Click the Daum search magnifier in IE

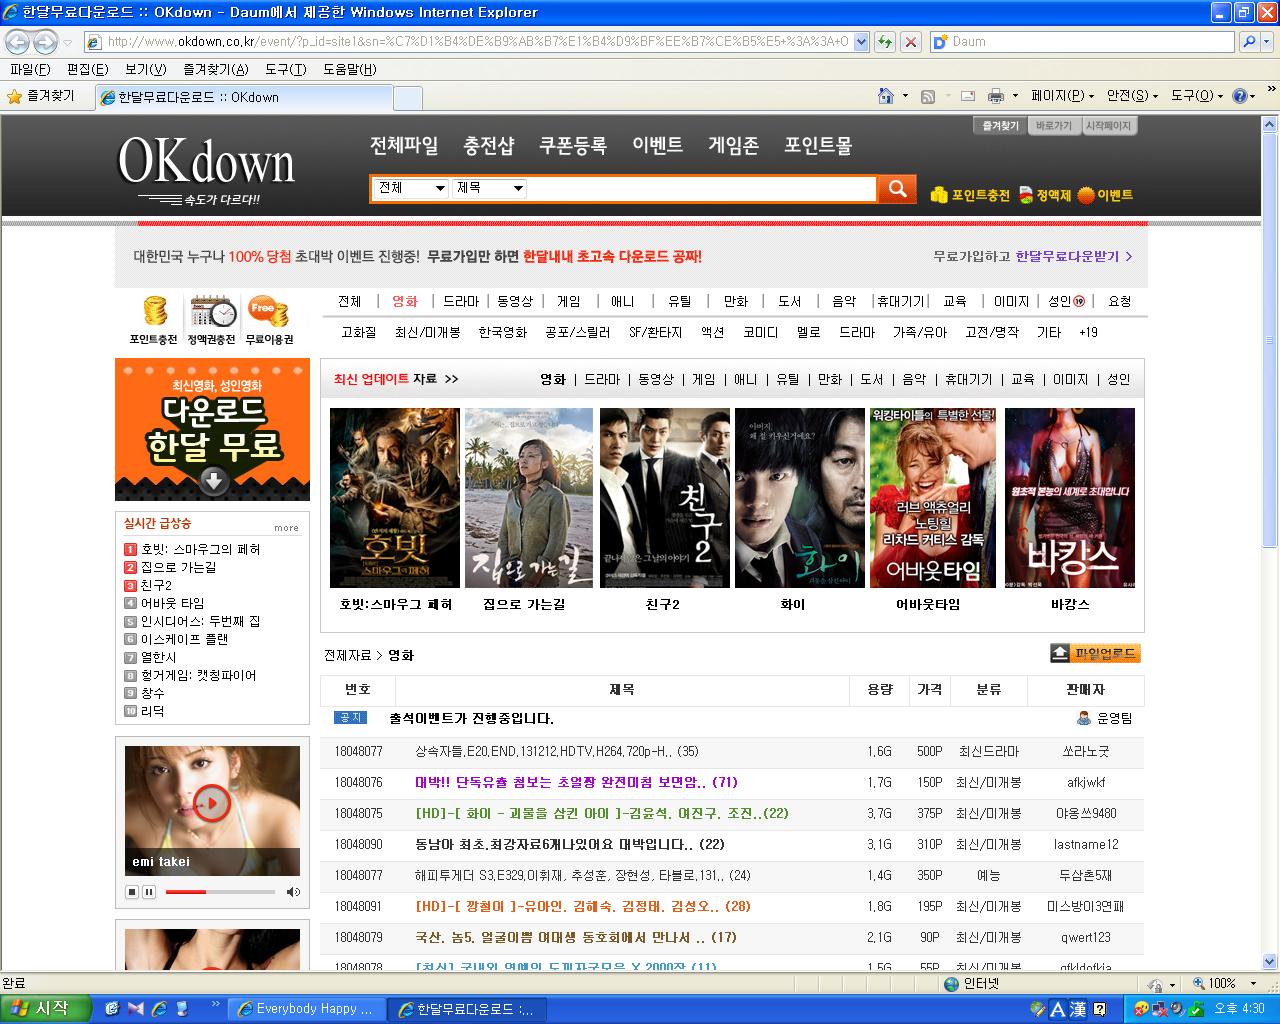click(x=1248, y=42)
